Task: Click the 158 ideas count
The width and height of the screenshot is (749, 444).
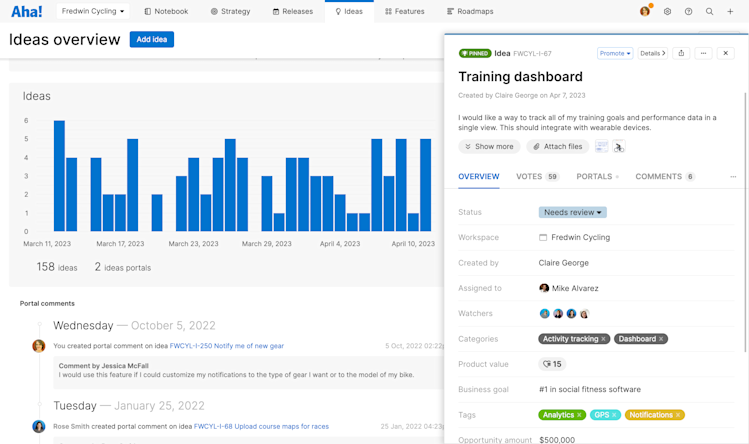Action: [x=57, y=267]
